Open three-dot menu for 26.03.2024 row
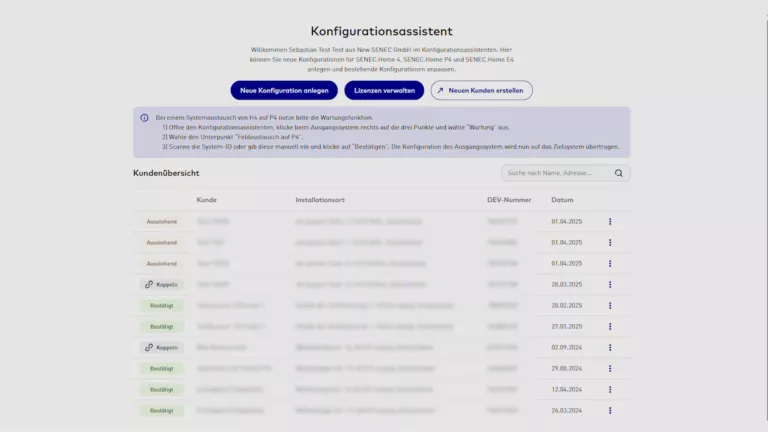Viewport: 768px width, 432px height. click(x=610, y=410)
